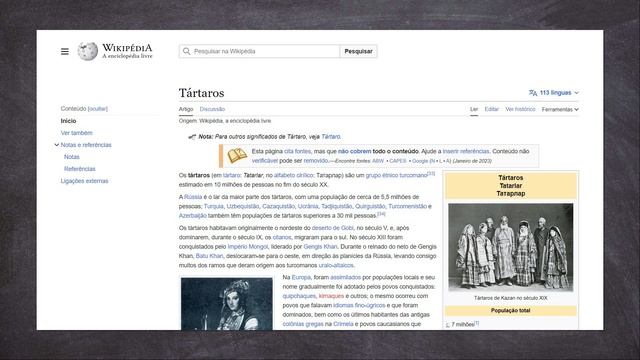This screenshot has width=640, height=360.
Task: Expand the Ferramentas menu
Action: click(x=560, y=109)
